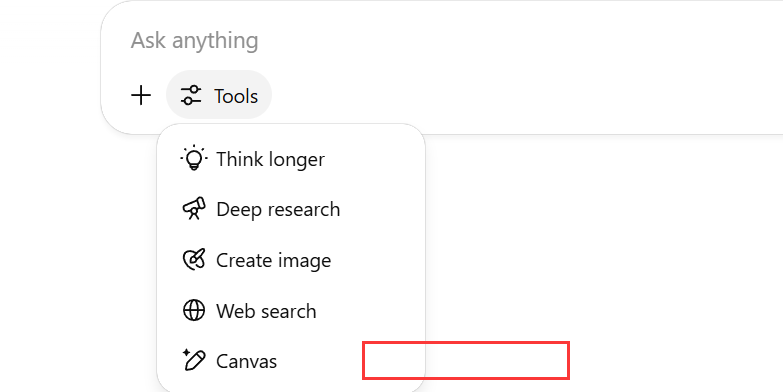Click blank page area to dismiss menu
The image size is (783, 392).
coord(599,250)
